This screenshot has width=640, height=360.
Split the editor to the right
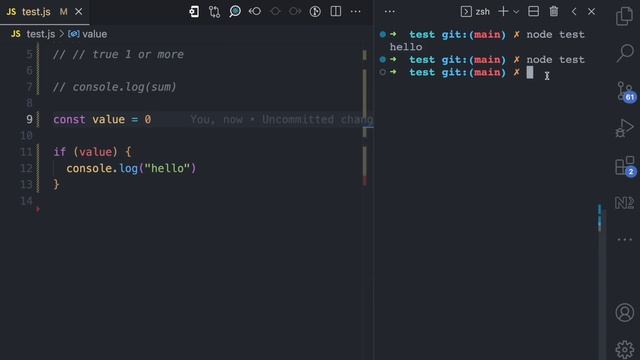[x=336, y=11]
